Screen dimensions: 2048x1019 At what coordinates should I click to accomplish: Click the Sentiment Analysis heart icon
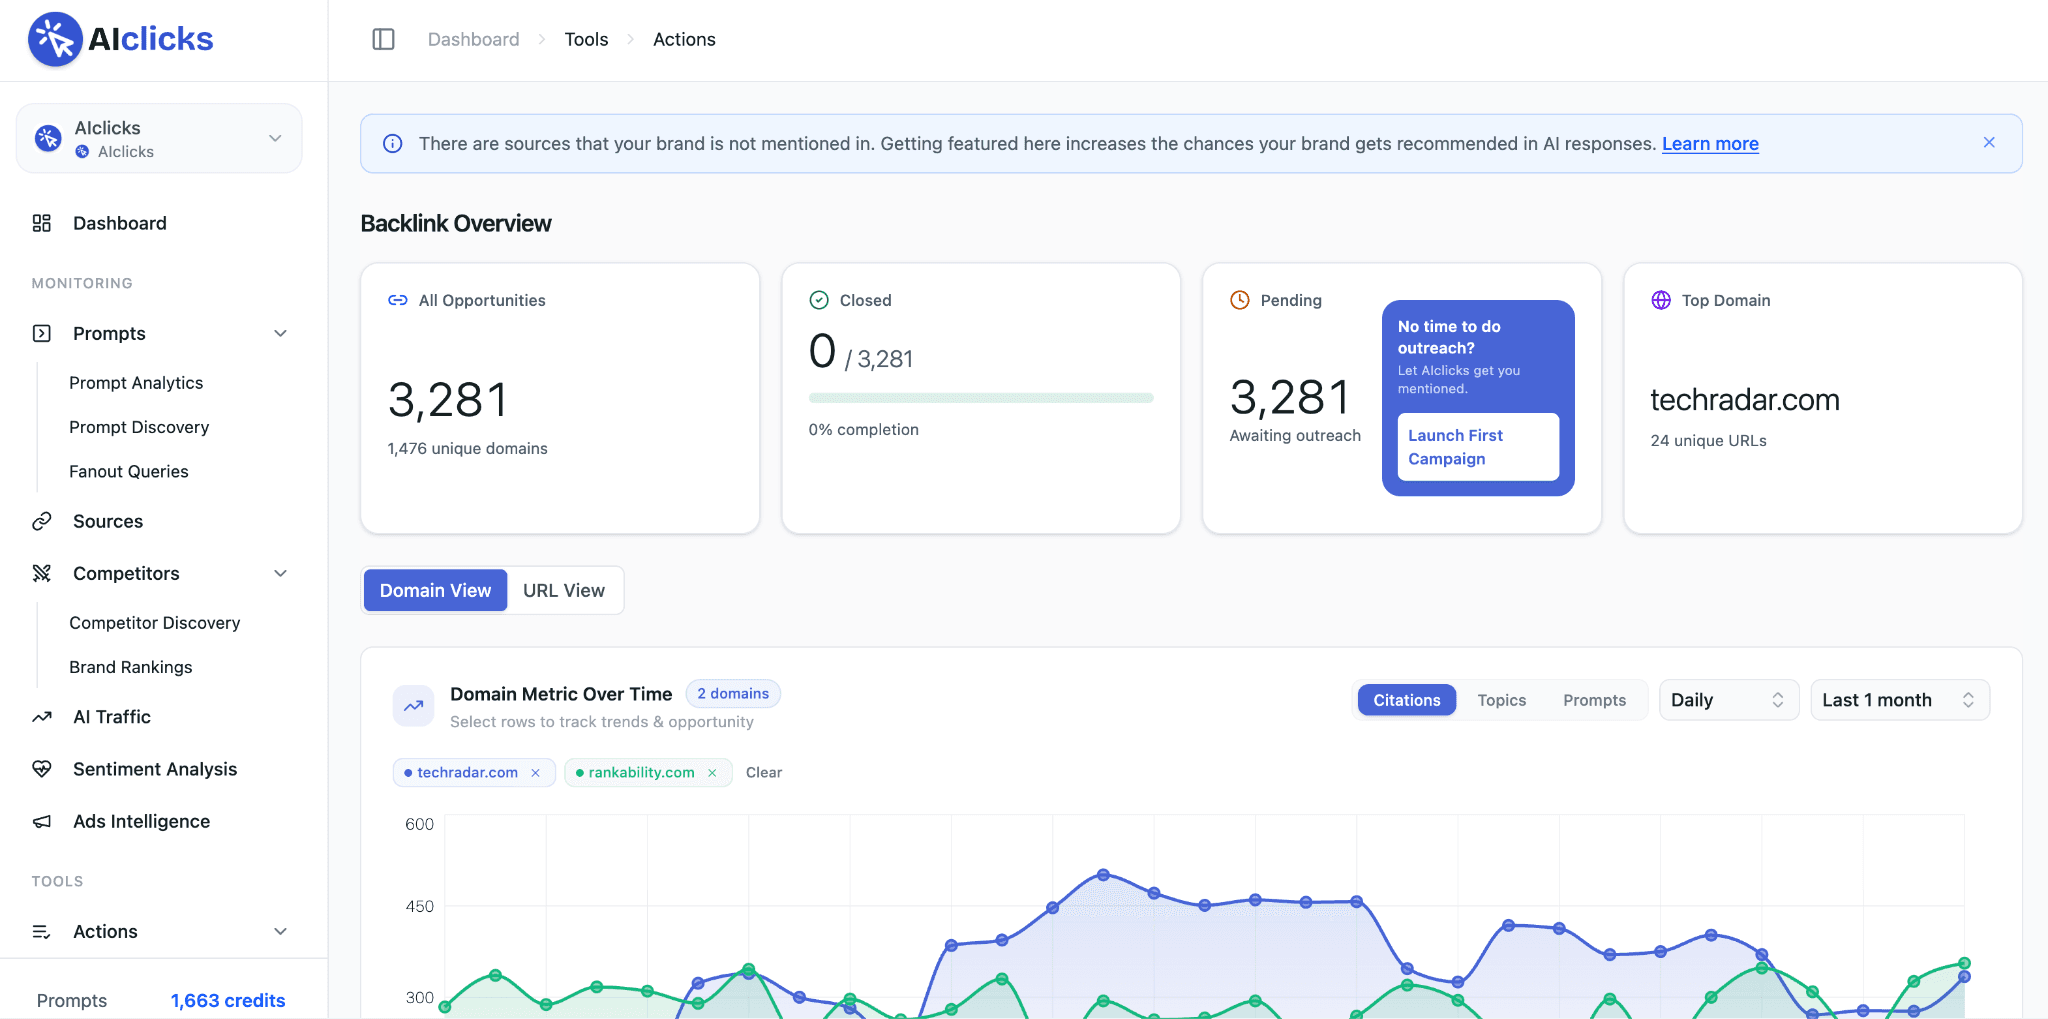(x=42, y=769)
